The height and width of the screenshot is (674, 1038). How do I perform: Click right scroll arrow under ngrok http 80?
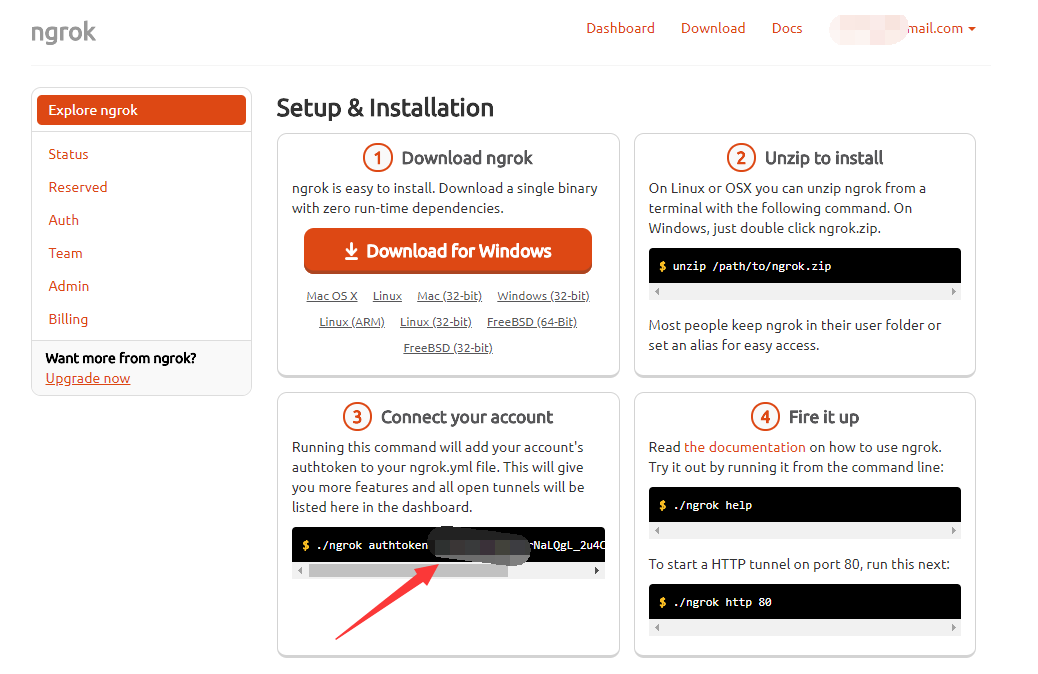pos(953,627)
